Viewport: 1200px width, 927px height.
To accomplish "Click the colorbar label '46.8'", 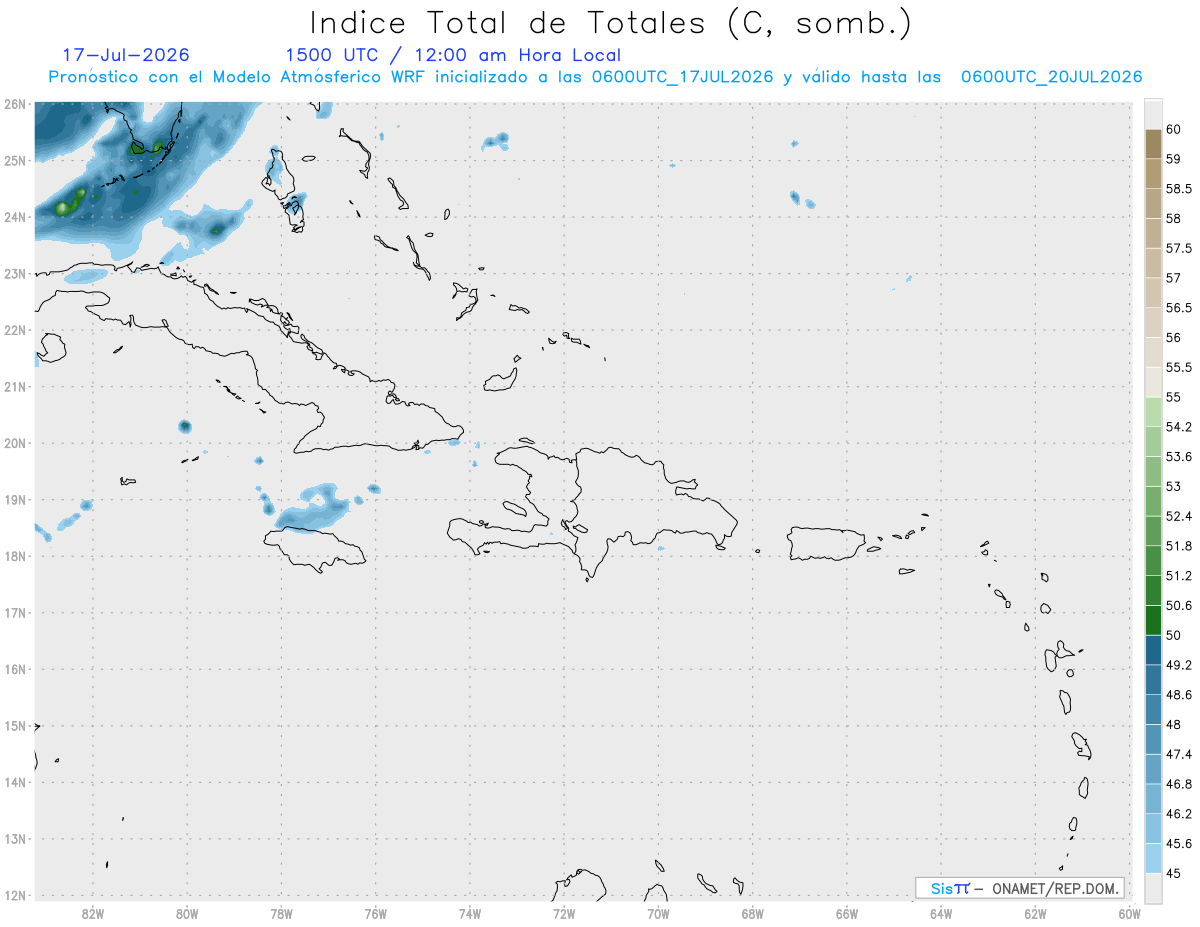I will point(1178,783).
